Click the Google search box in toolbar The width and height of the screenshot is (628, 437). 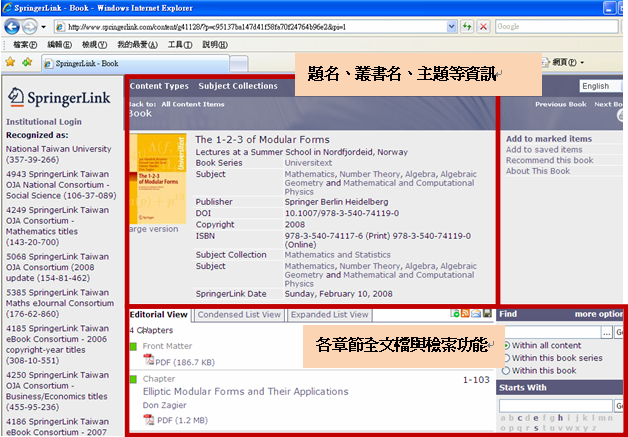tap(557, 27)
